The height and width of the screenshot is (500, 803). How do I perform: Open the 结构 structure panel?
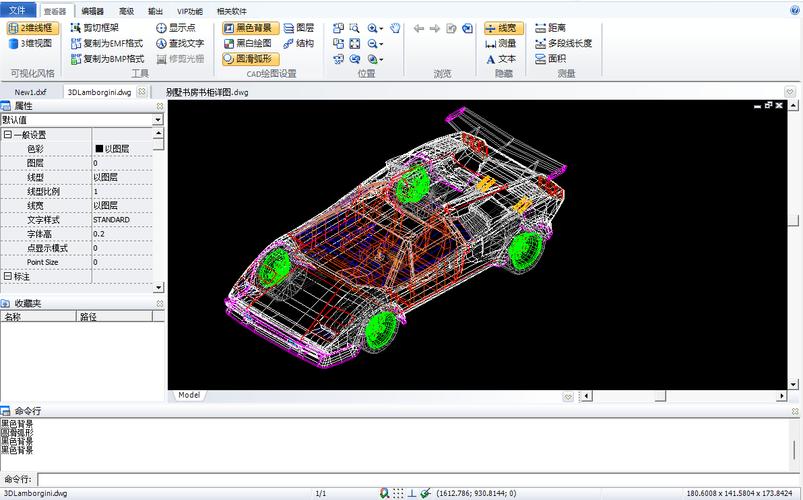[299, 44]
